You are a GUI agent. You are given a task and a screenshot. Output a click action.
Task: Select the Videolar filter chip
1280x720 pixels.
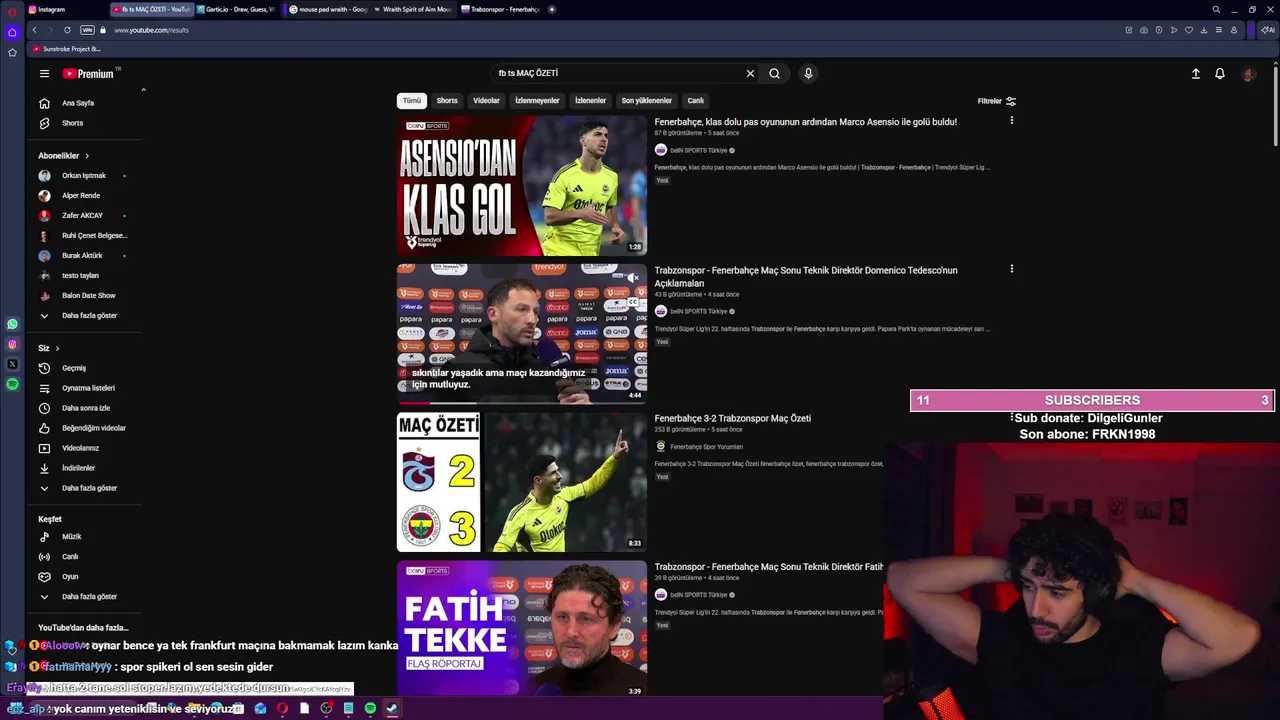point(486,100)
